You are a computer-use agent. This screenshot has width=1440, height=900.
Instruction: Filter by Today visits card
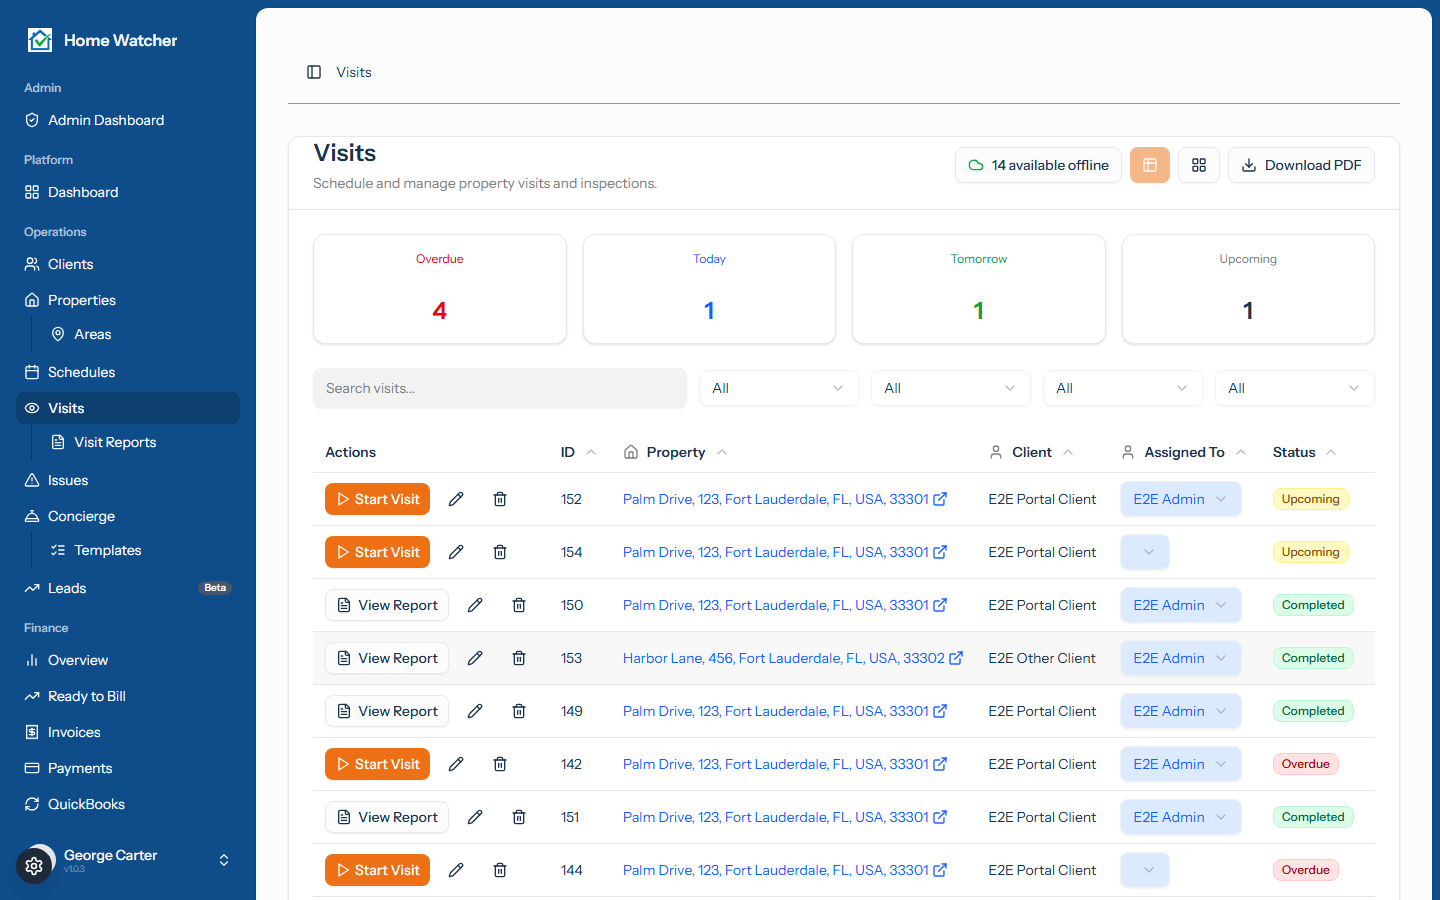click(709, 289)
